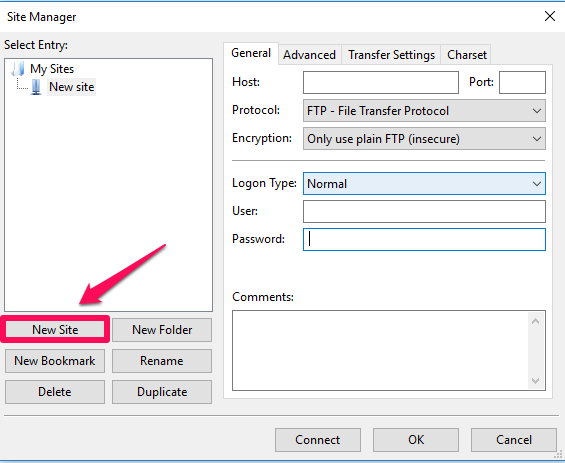The height and width of the screenshot is (463, 565).
Task: Open the Transfer Settings tab
Action: 391,55
